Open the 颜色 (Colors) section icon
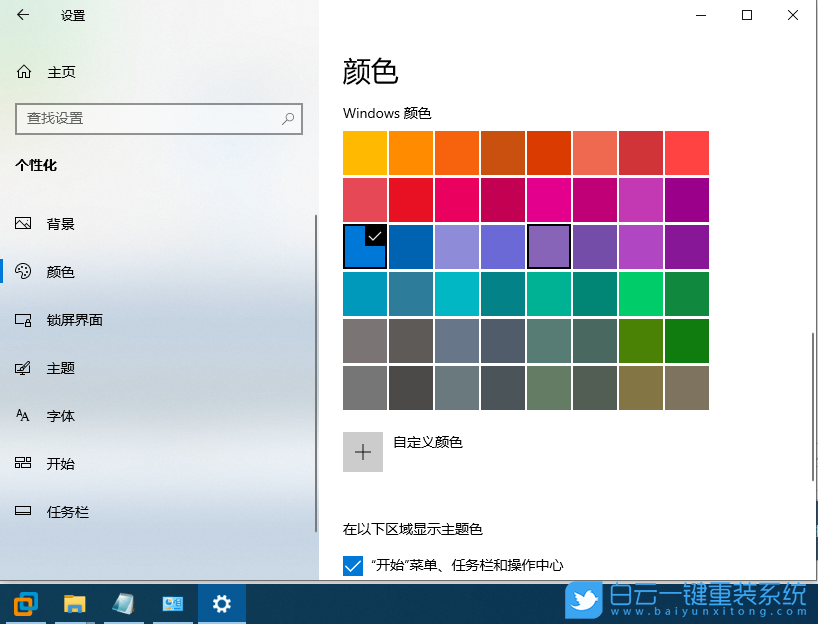Image resolution: width=818 pixels, height=624 pixels. (24, 271)
